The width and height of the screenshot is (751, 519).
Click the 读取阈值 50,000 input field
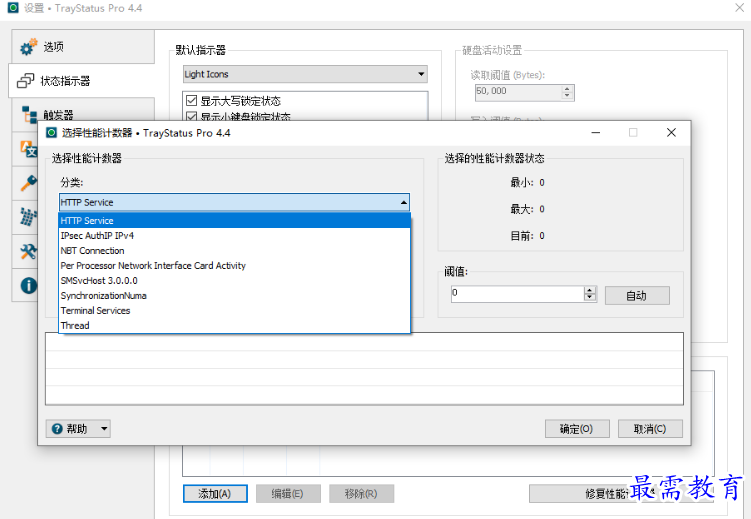point(518,92)
